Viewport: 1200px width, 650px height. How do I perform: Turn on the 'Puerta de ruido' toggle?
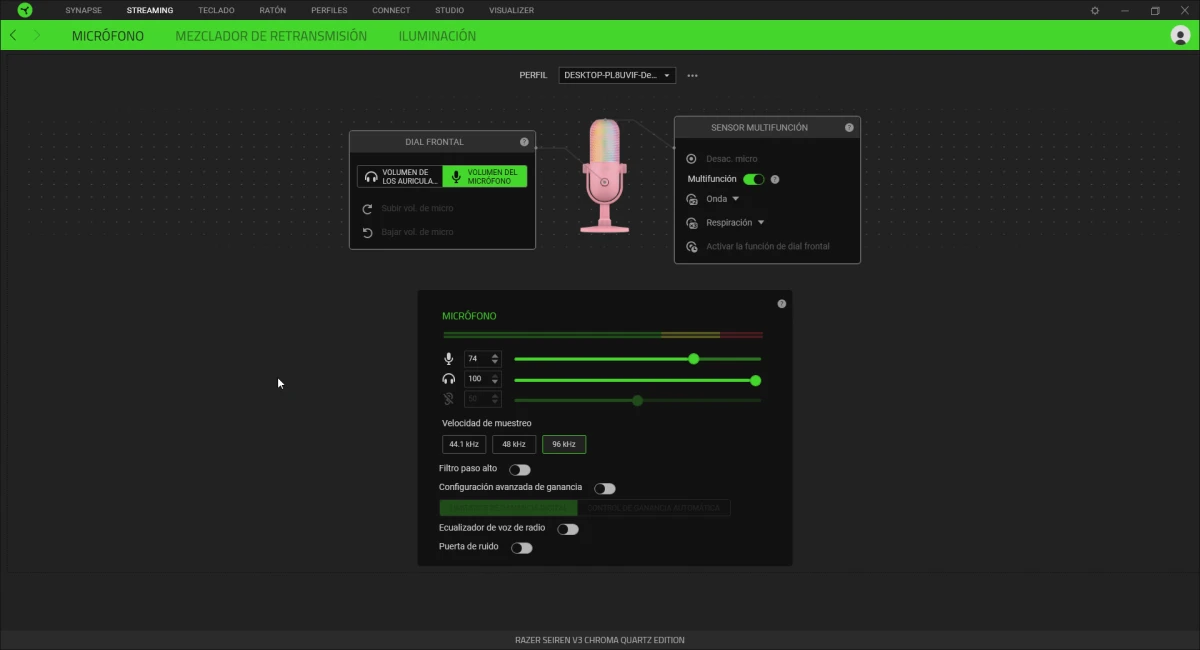click(x=521, y=547)
